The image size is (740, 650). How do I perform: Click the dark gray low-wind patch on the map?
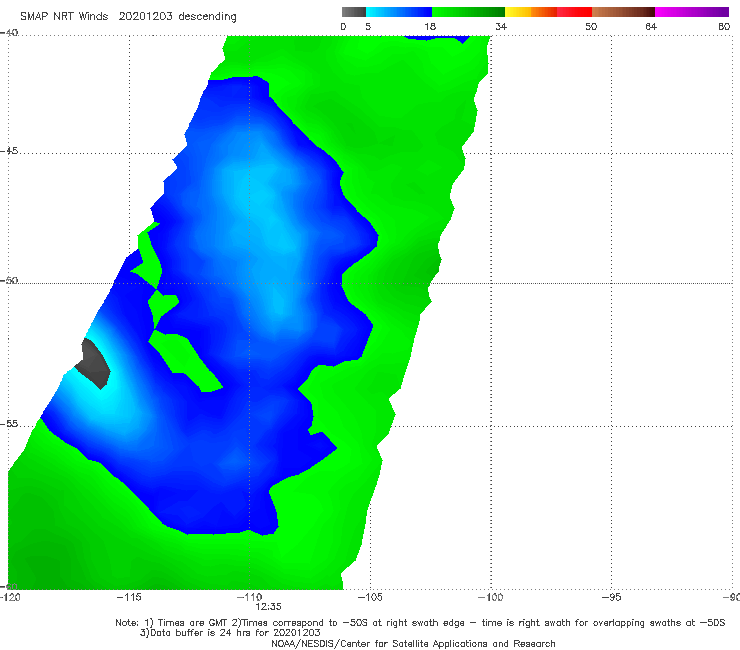94,364
